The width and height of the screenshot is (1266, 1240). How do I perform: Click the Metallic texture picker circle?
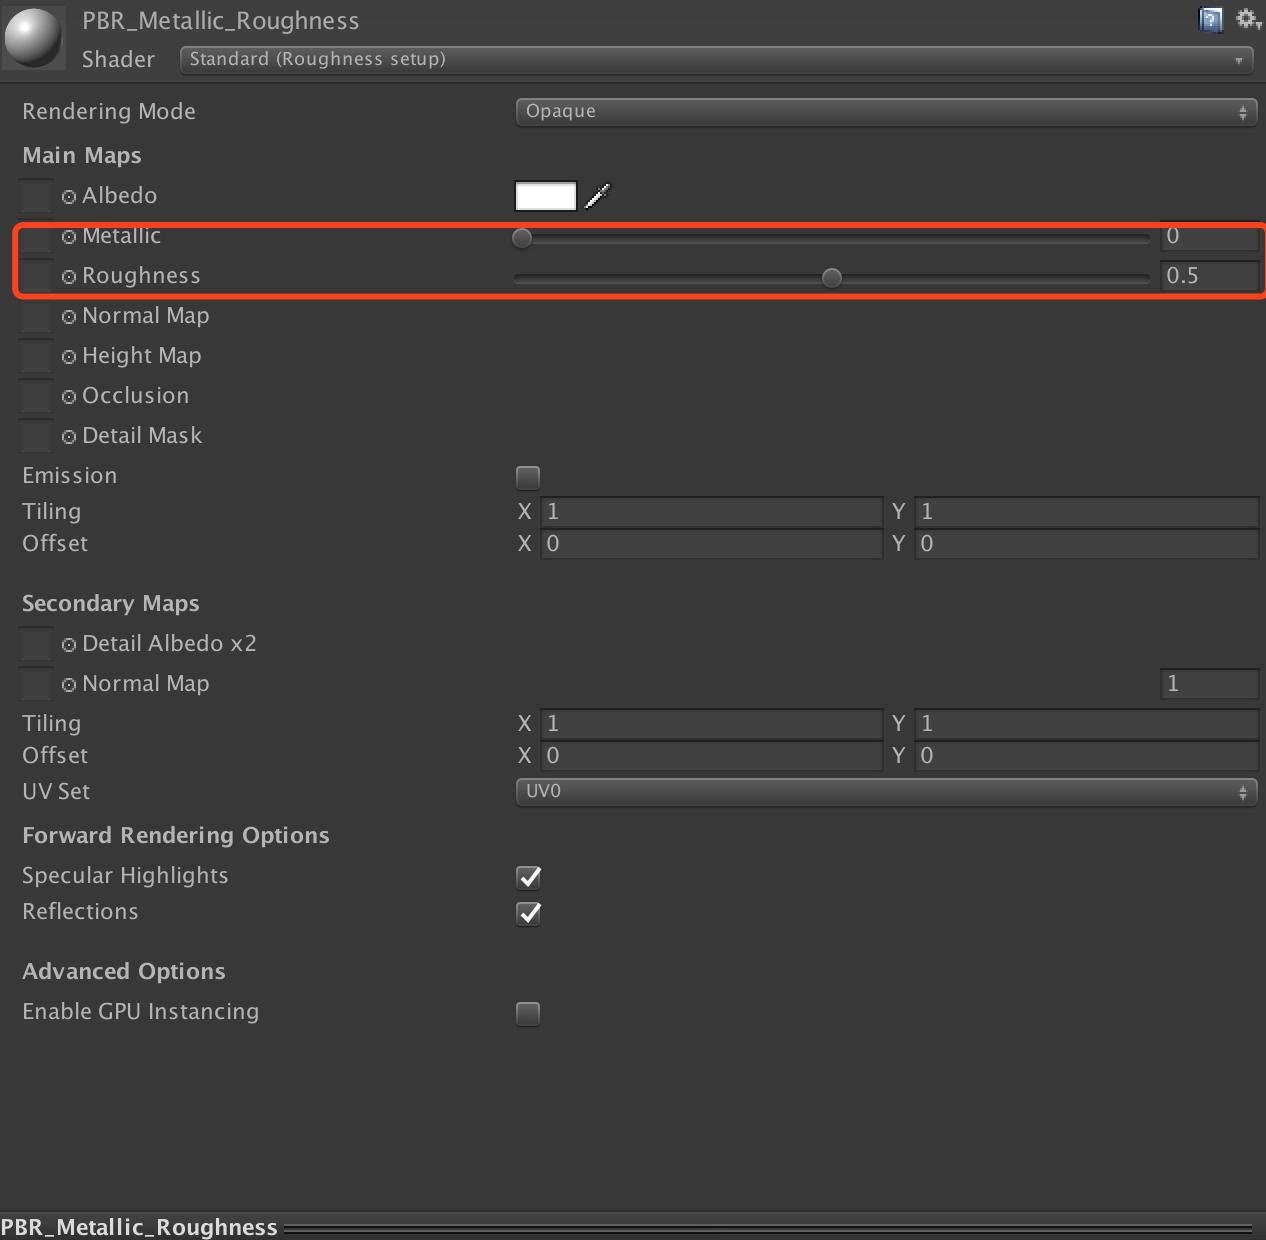69,237
